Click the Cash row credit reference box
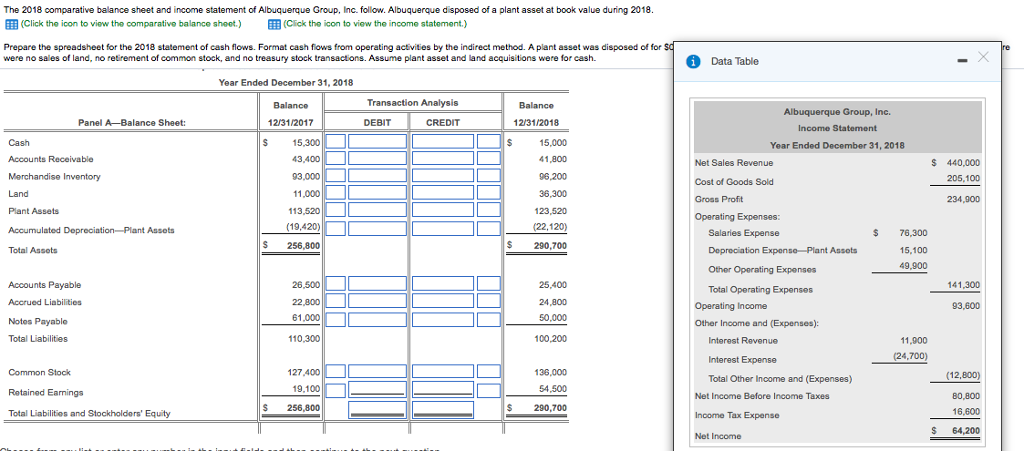Viewport: 1024px width, 451px height. tap(488, 142)
